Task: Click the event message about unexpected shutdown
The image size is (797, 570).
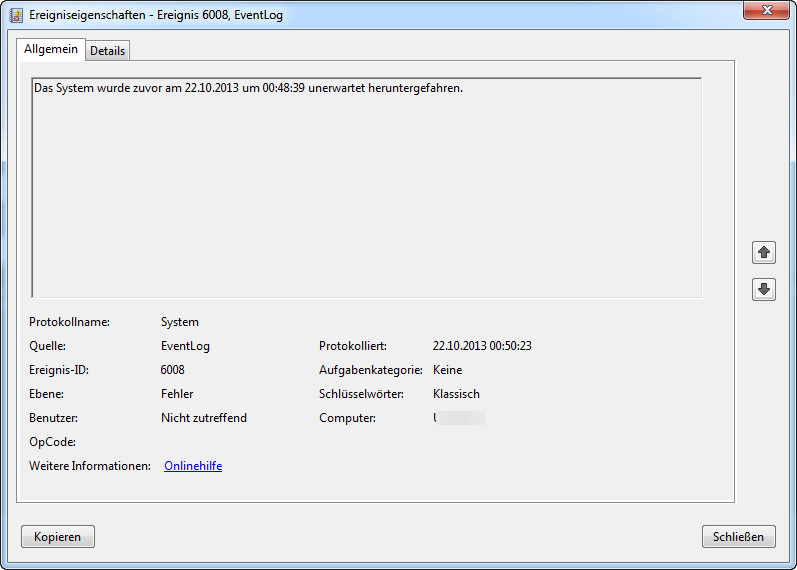Action: pos(248,88)
